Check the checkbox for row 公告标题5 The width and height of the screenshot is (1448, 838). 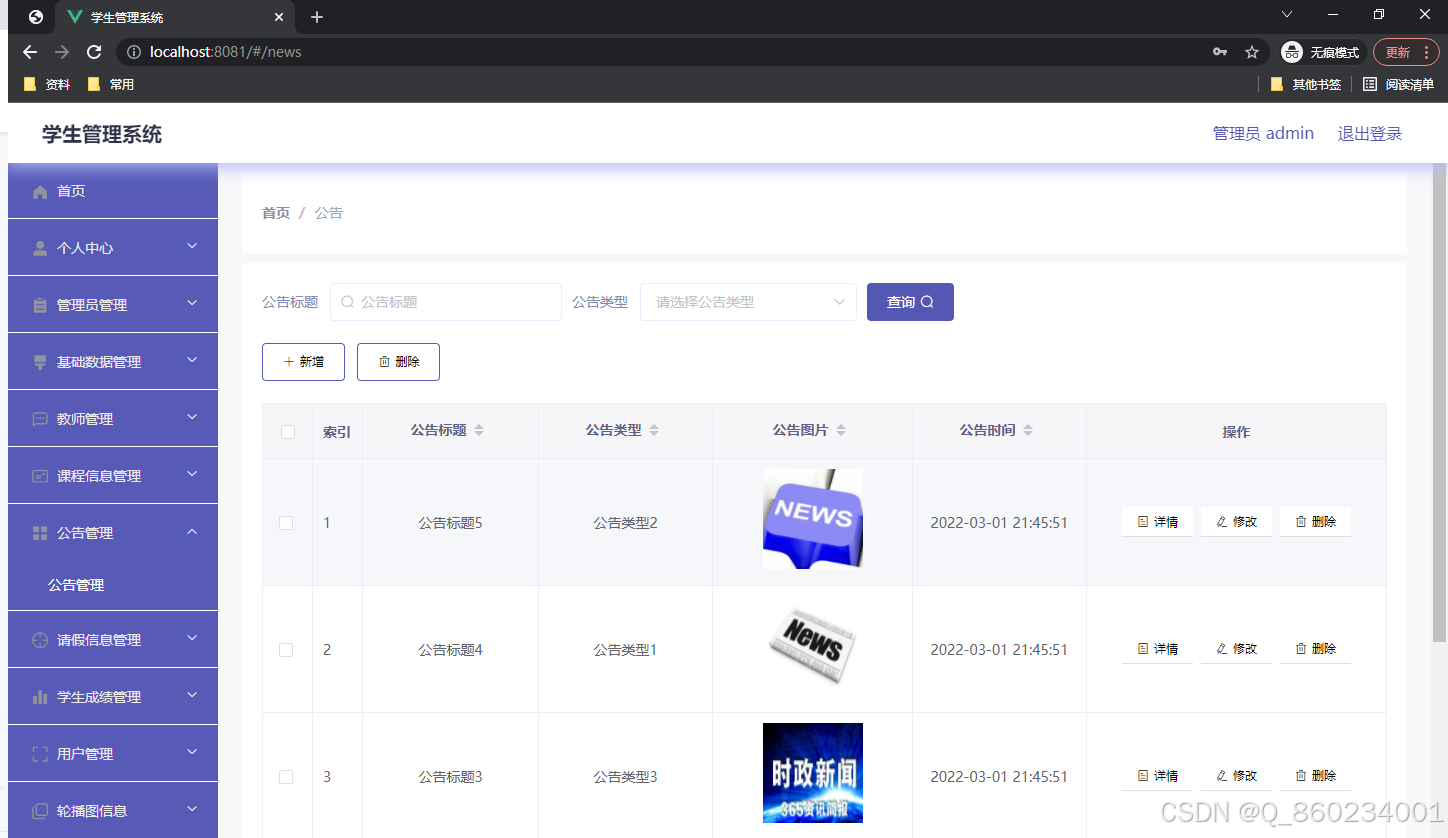(x=286, y=523)
